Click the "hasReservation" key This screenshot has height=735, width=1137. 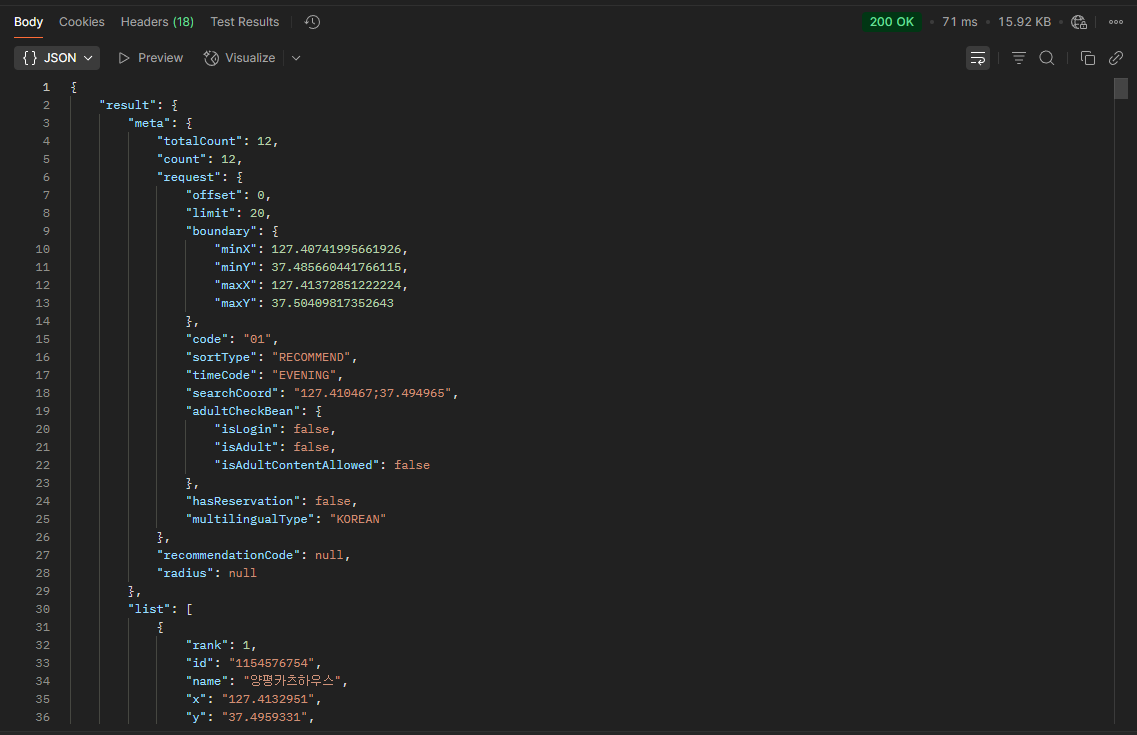243,501
